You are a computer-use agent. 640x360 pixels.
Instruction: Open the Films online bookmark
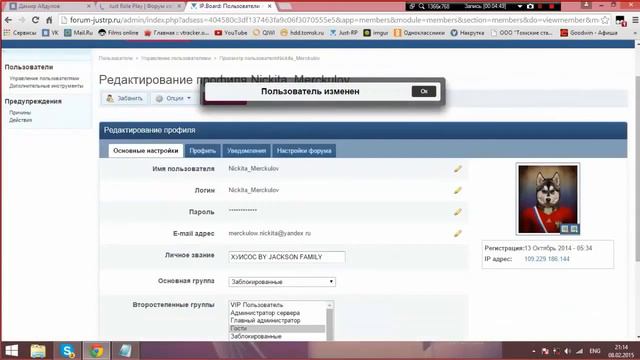click(x=118, y=33)
